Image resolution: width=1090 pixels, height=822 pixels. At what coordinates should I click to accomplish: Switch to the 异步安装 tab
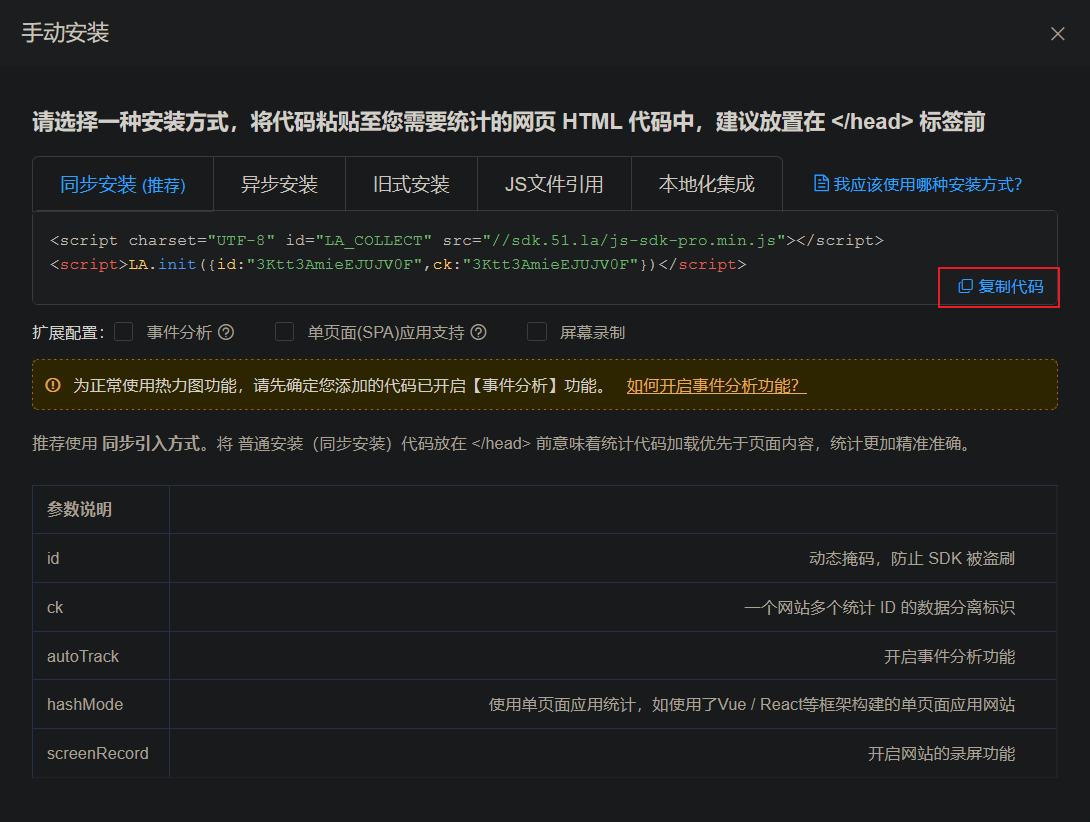coord(279,184)
